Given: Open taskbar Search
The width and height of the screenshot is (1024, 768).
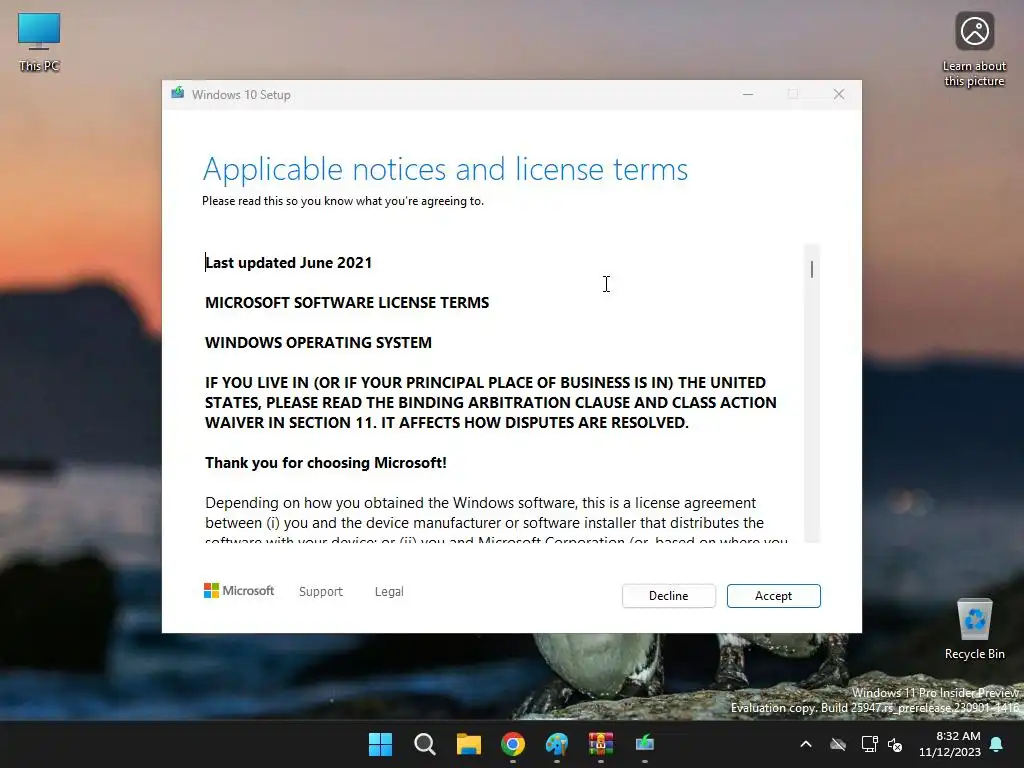Looking at the screenshot, I should tap(424, 744).
